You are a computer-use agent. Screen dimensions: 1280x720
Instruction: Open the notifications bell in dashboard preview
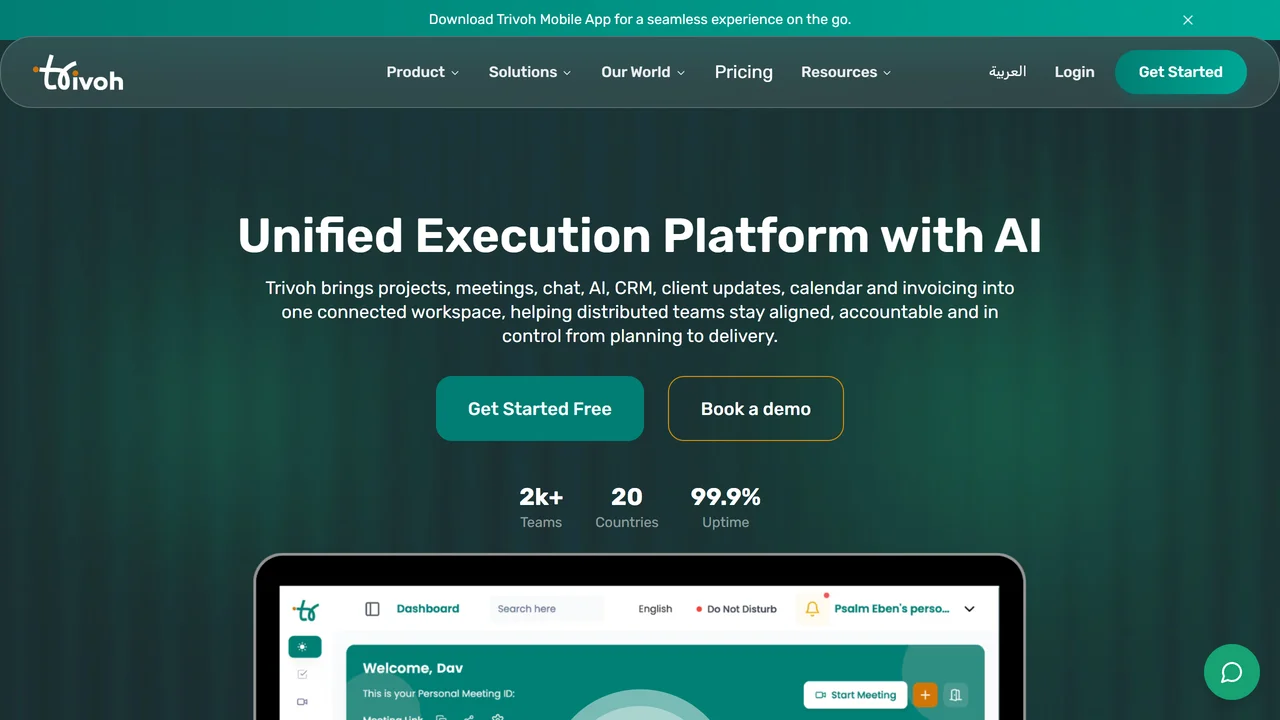click(812, 609)
